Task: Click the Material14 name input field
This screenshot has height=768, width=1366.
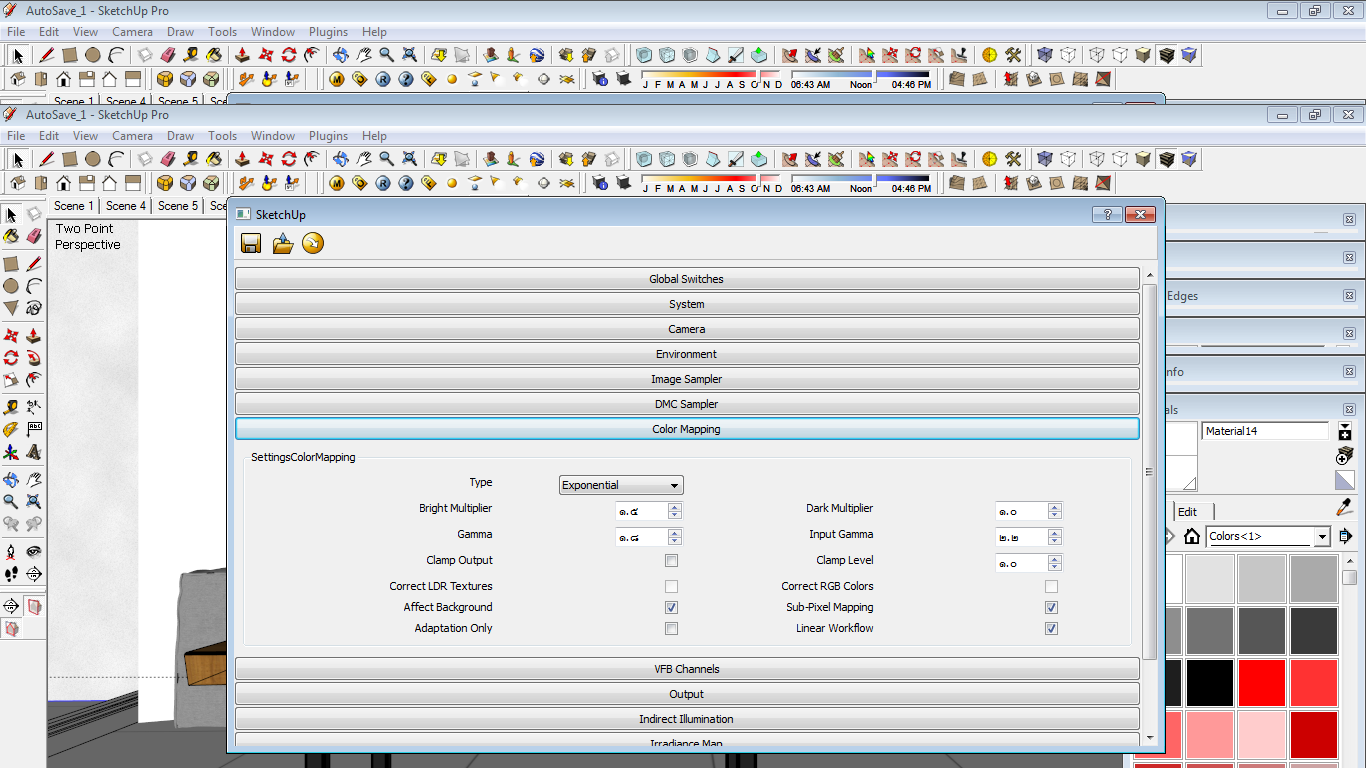Action: click(x=1264, y=431)
